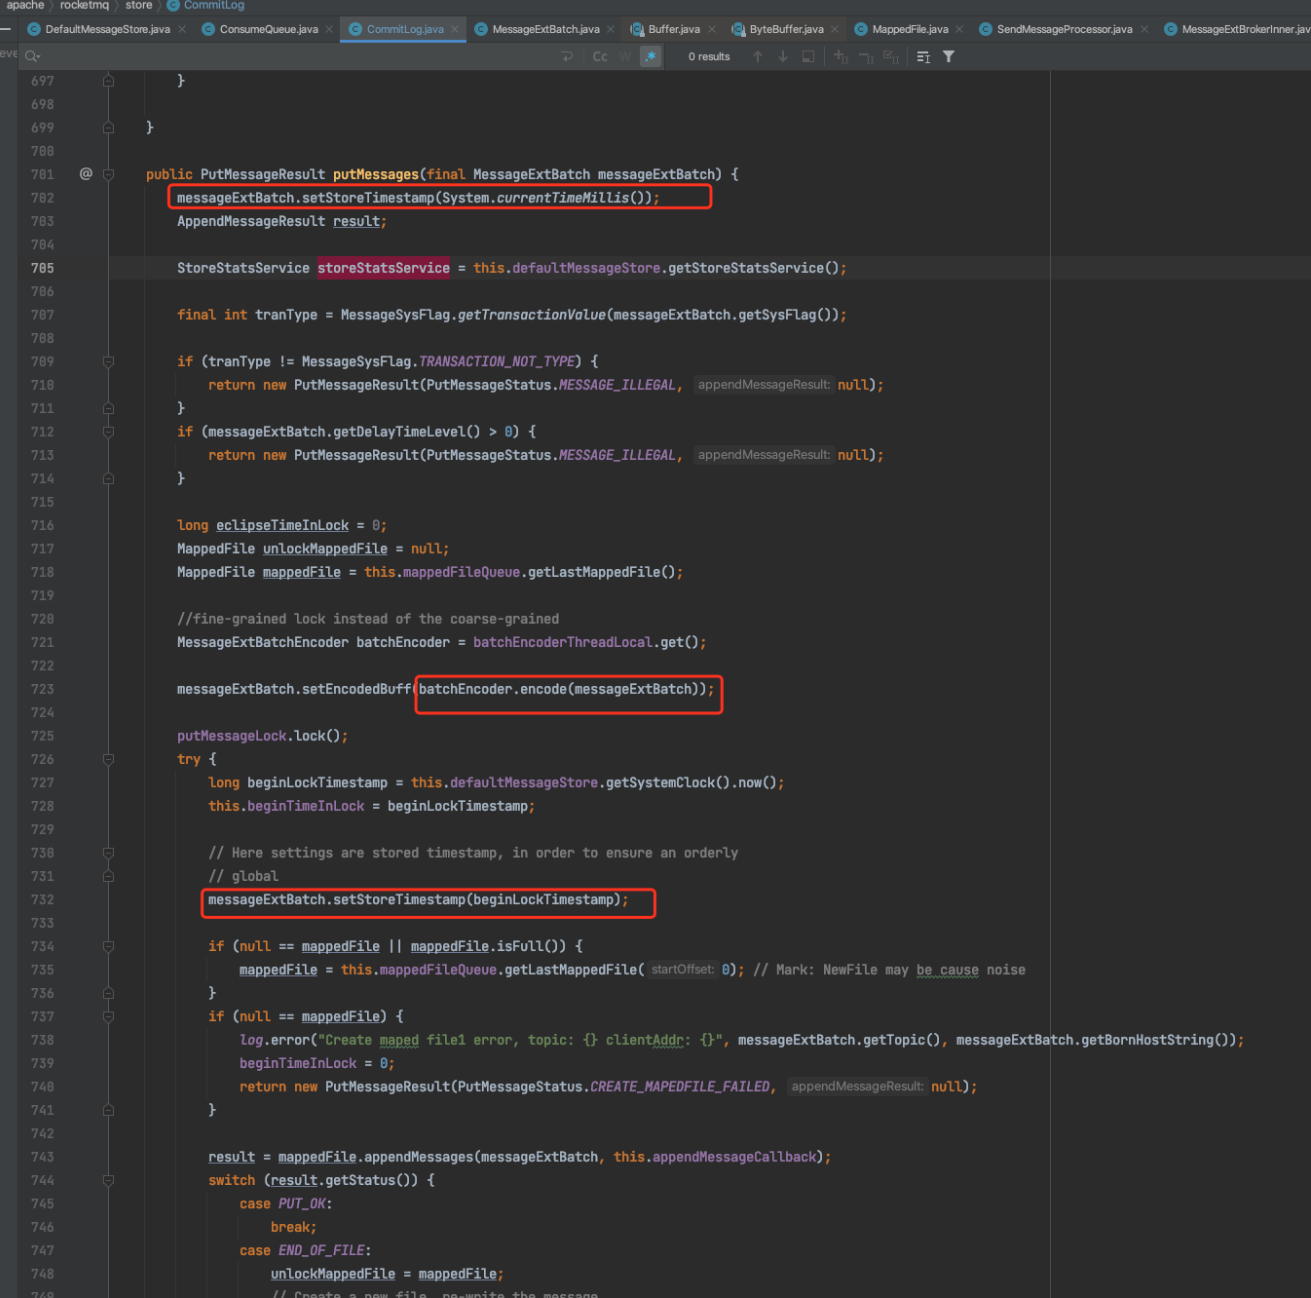
Task: Open the search filter funnel icon
Action: pos(948,57)
